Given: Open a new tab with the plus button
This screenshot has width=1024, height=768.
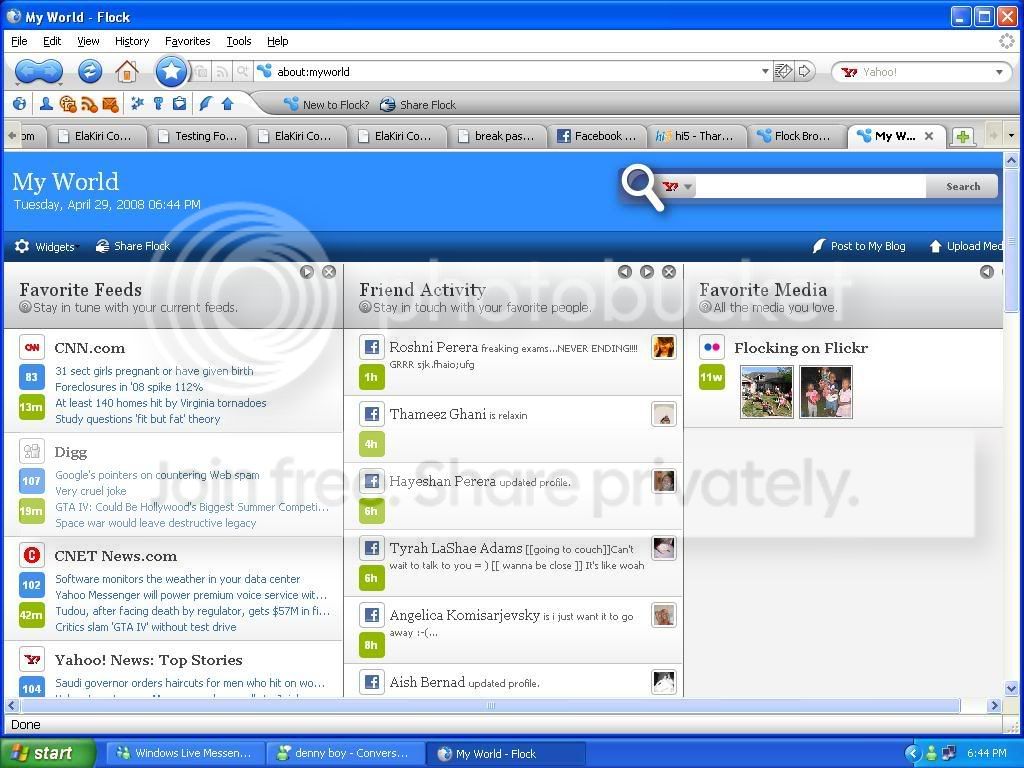Looking at the screenshot, I should click(962, 136).
